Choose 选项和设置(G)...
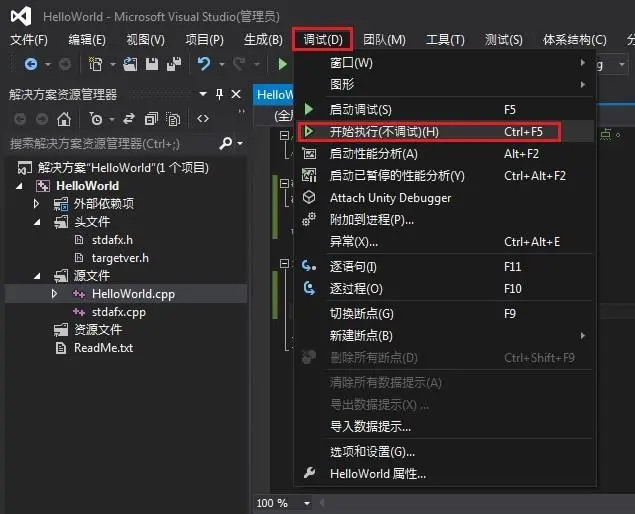Viewport: 635px width, 514px height. 445,452
